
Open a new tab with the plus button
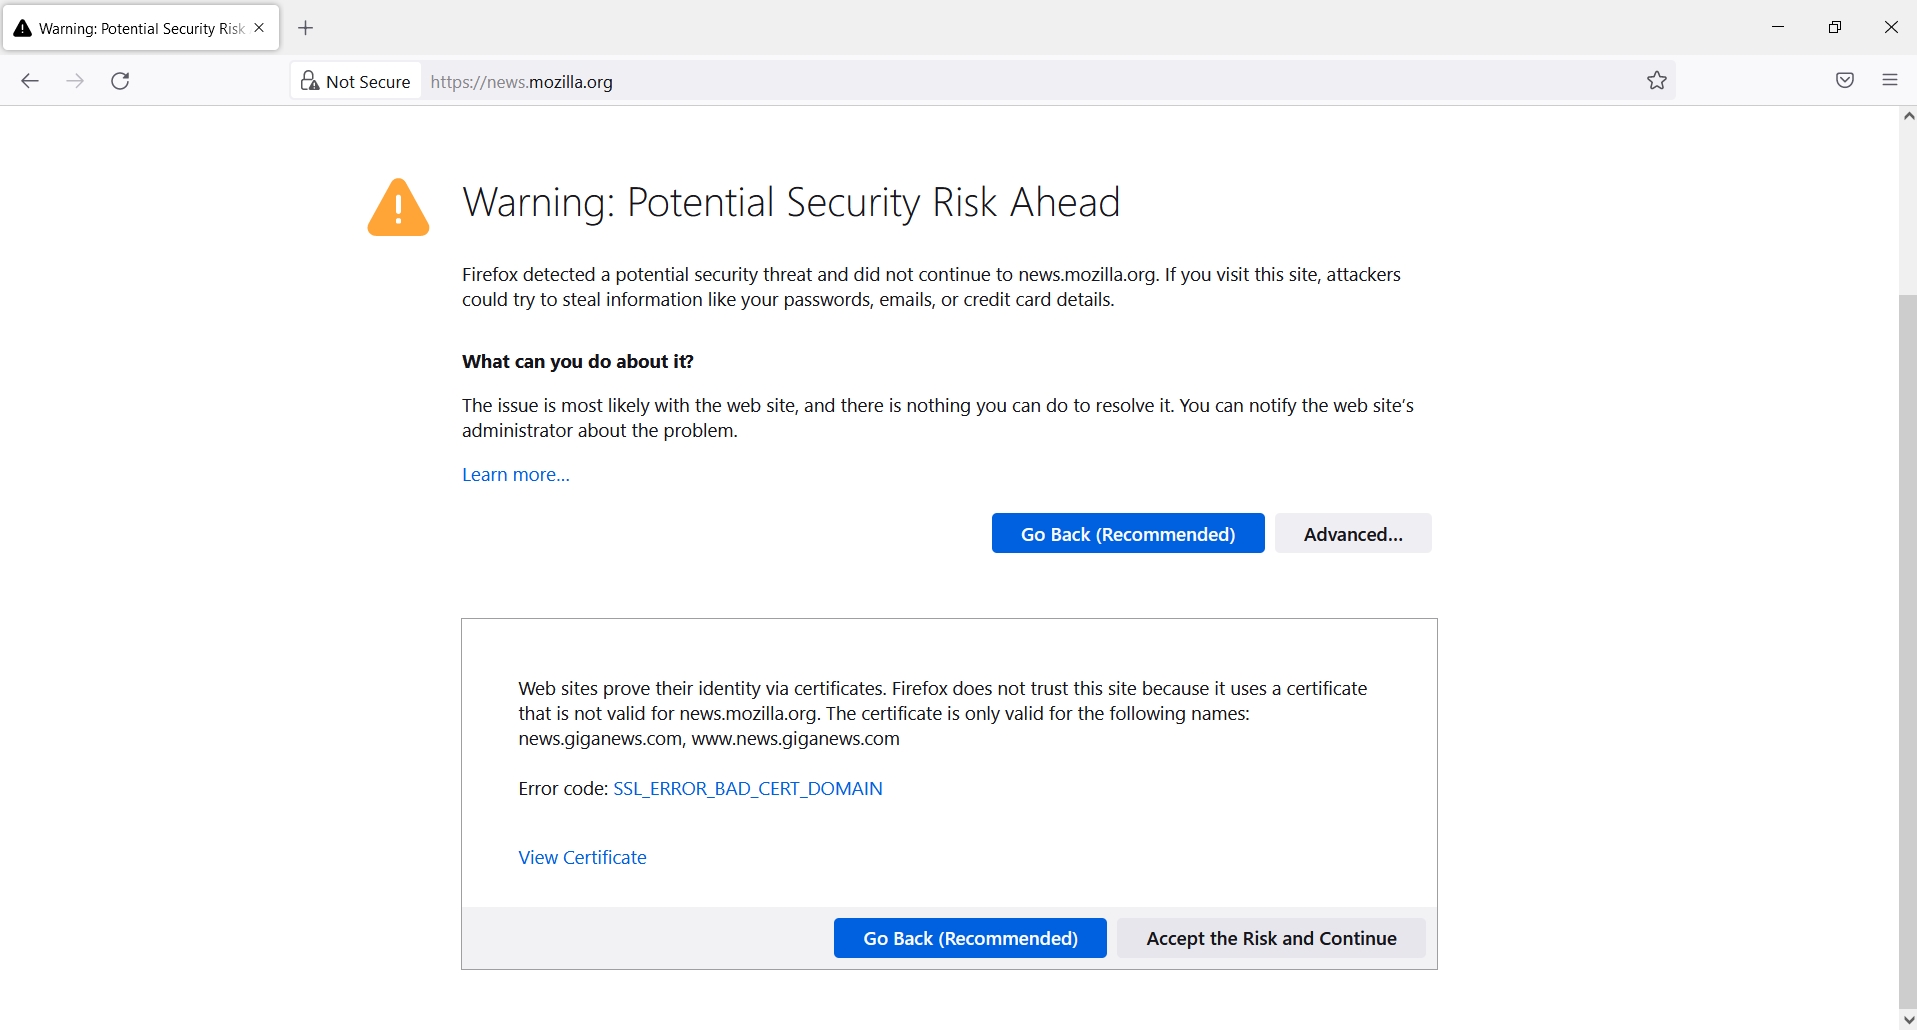(305, 27)
